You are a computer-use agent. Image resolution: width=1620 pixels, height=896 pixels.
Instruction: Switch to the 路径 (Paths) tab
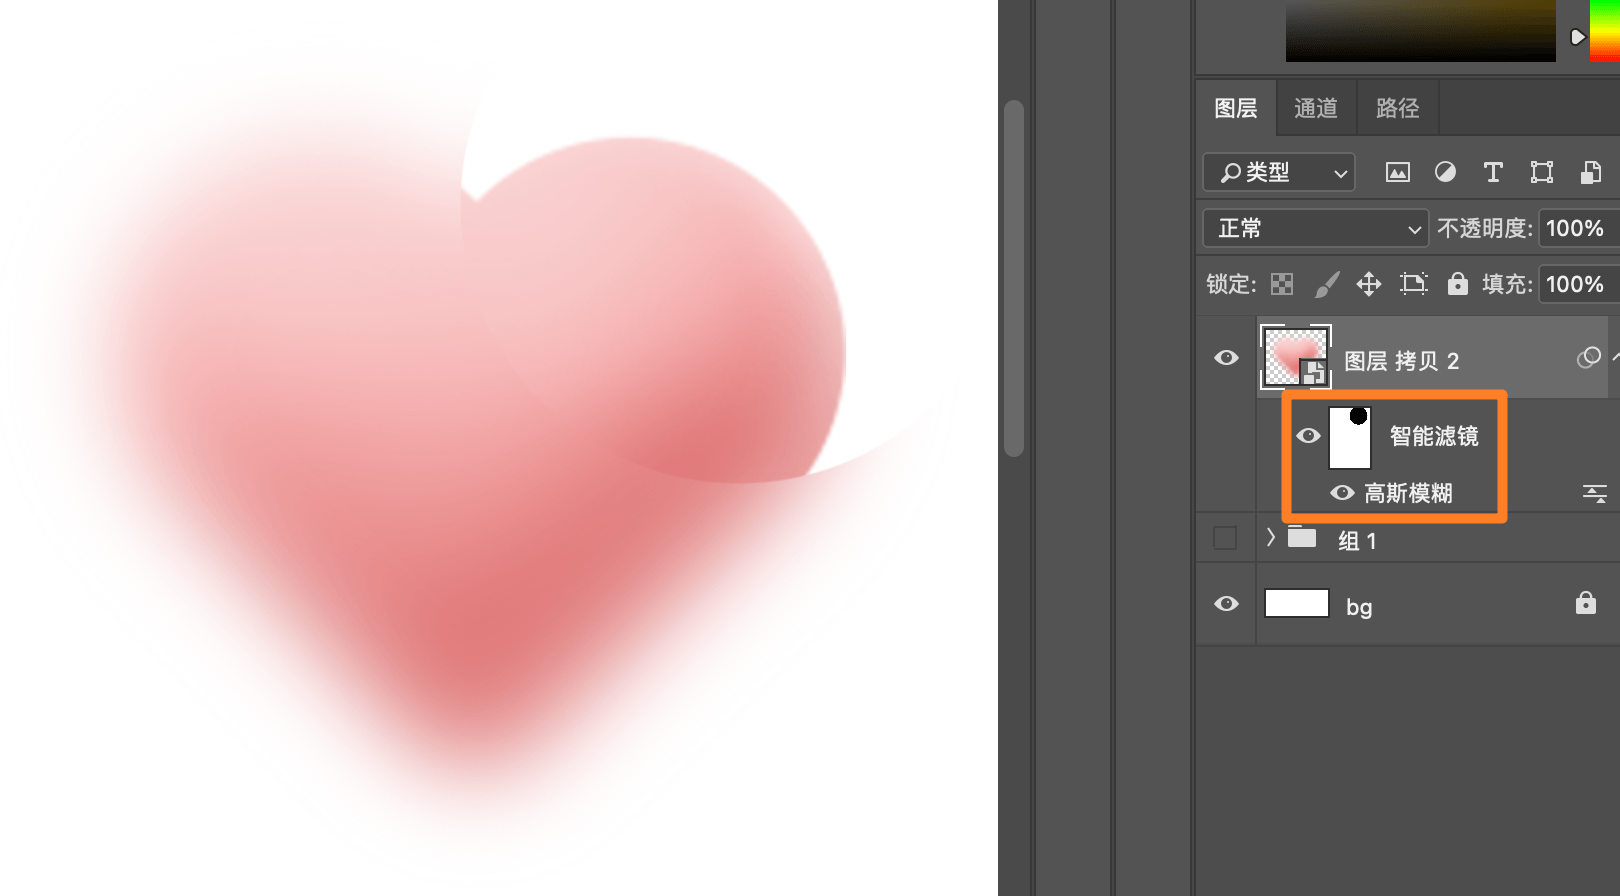pos(1397,108)
